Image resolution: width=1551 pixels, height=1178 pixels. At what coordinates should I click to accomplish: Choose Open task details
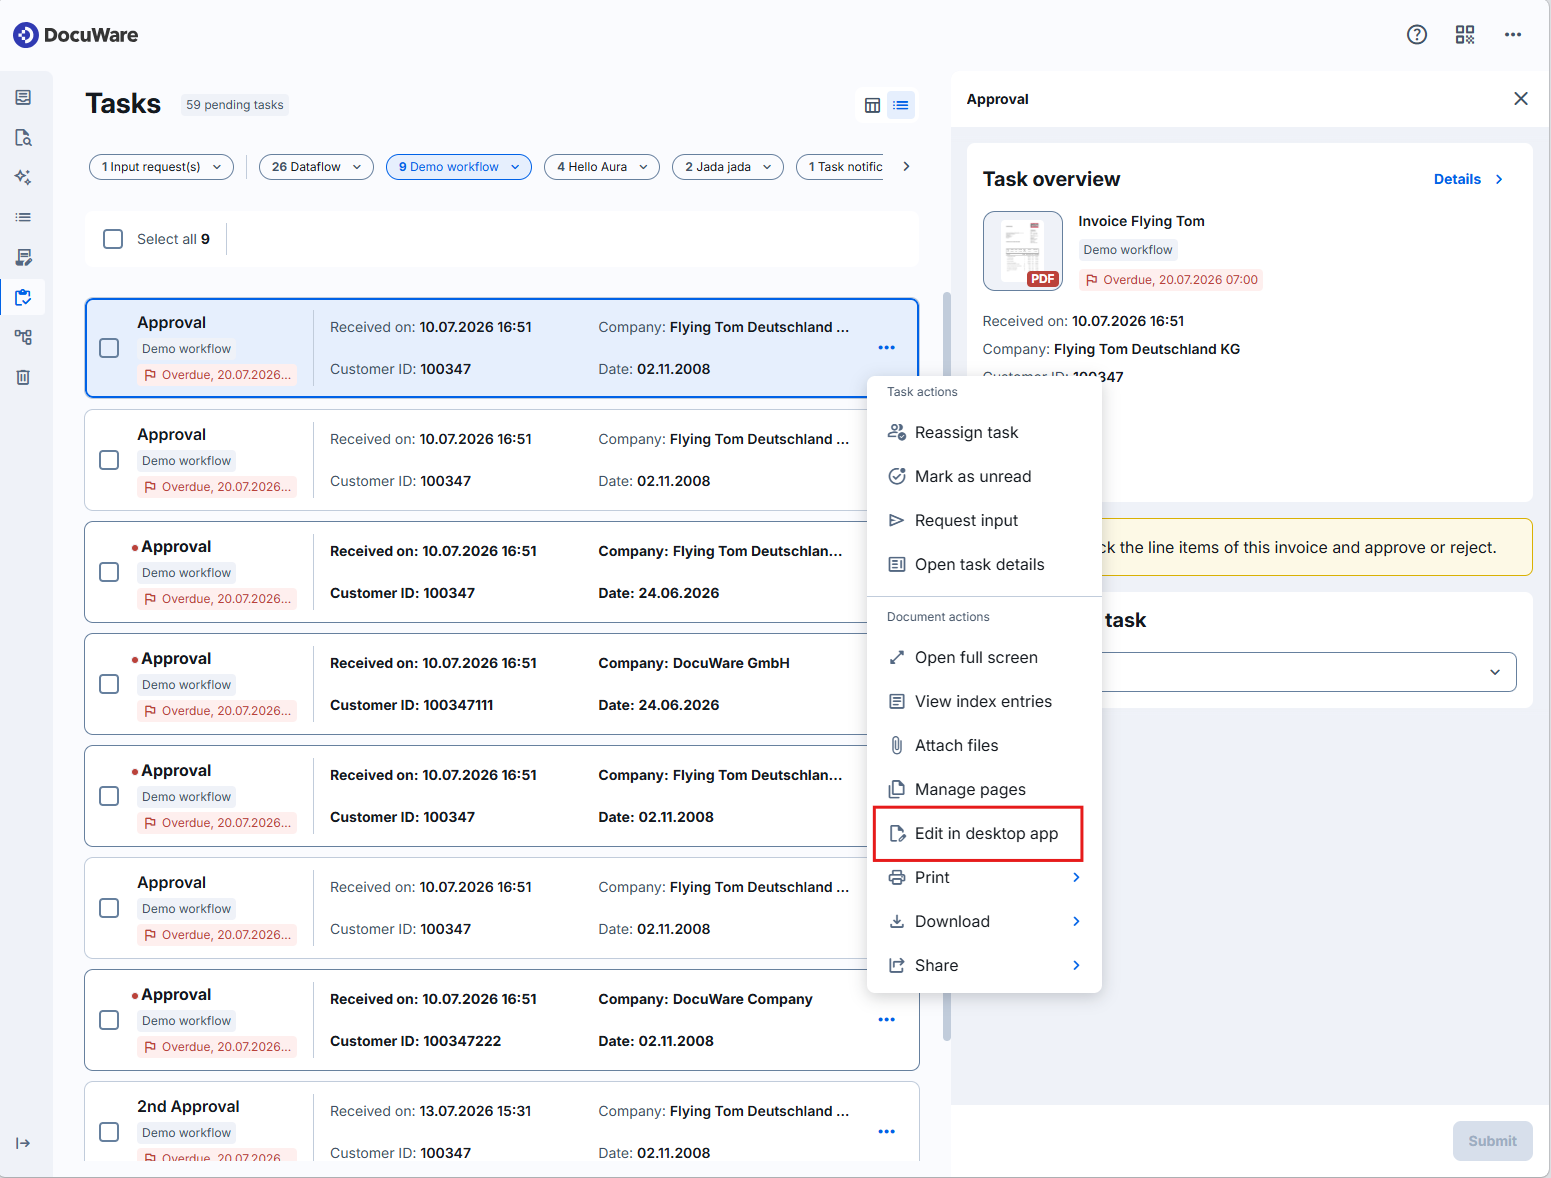[984, 565]
